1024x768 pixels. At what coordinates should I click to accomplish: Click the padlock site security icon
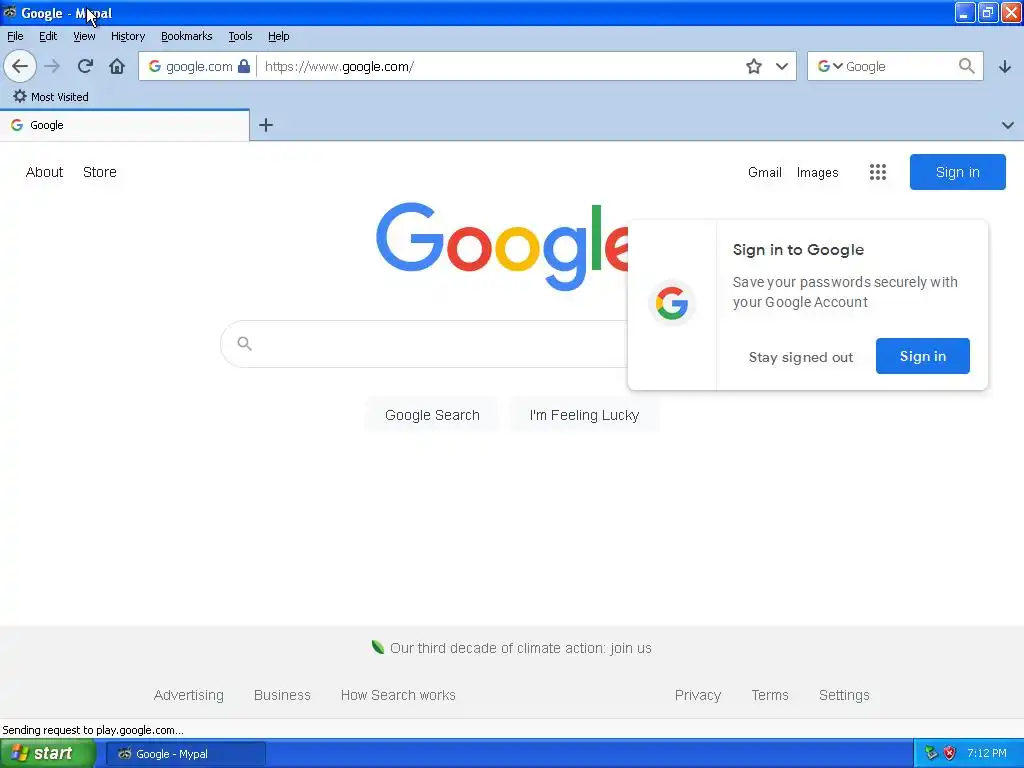click(x=244, y=66)
